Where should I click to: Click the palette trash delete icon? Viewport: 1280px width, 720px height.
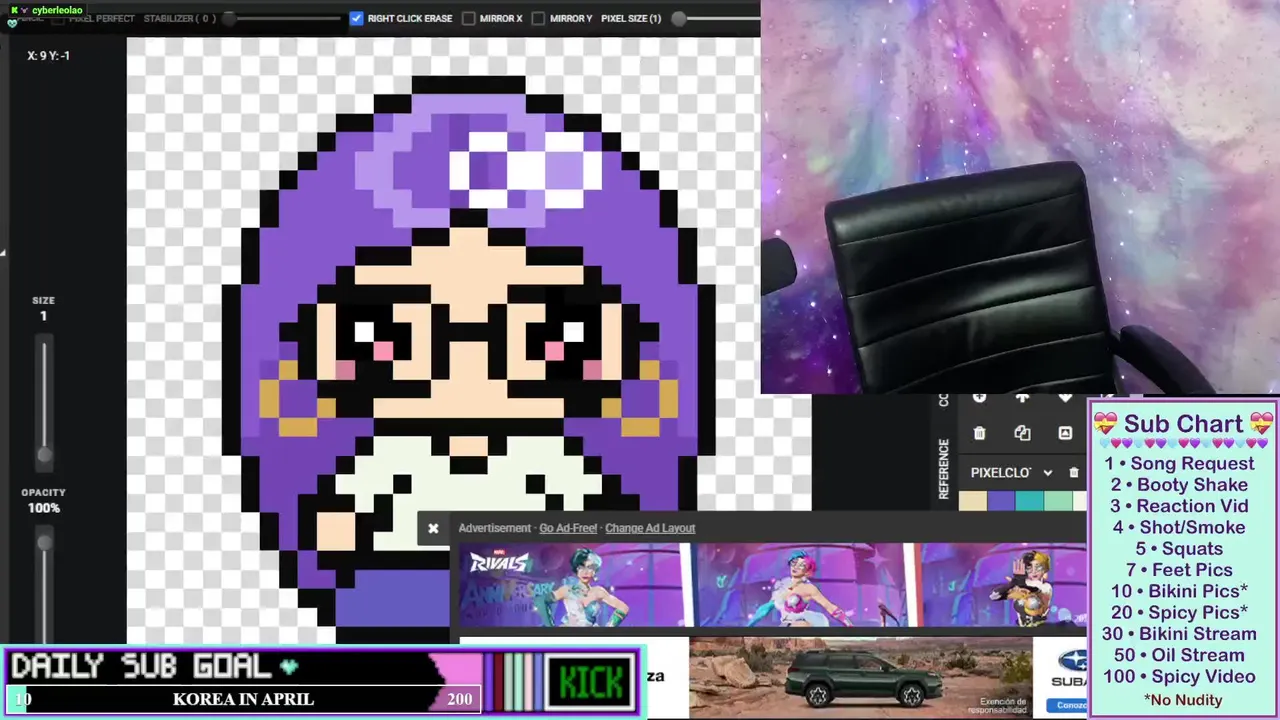979,433
